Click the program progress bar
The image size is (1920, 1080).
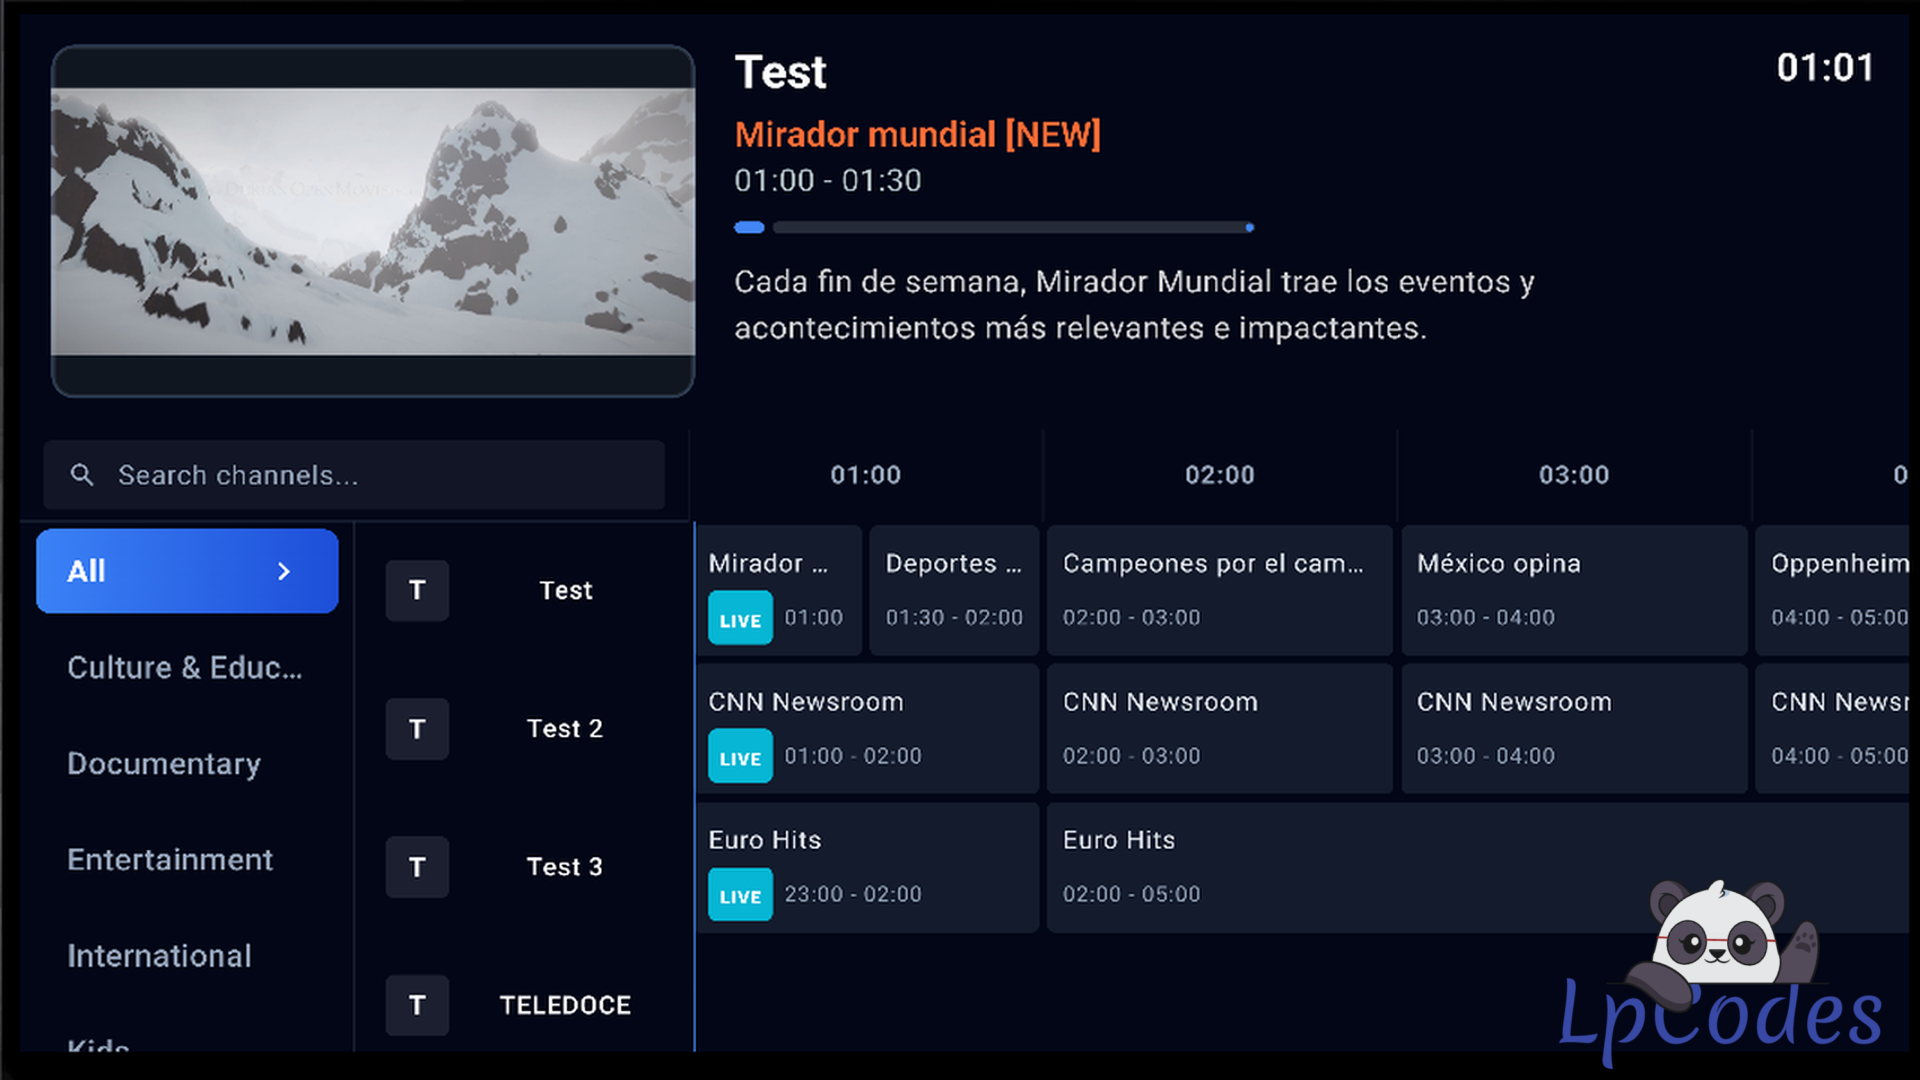click(x=1010, y=228)
